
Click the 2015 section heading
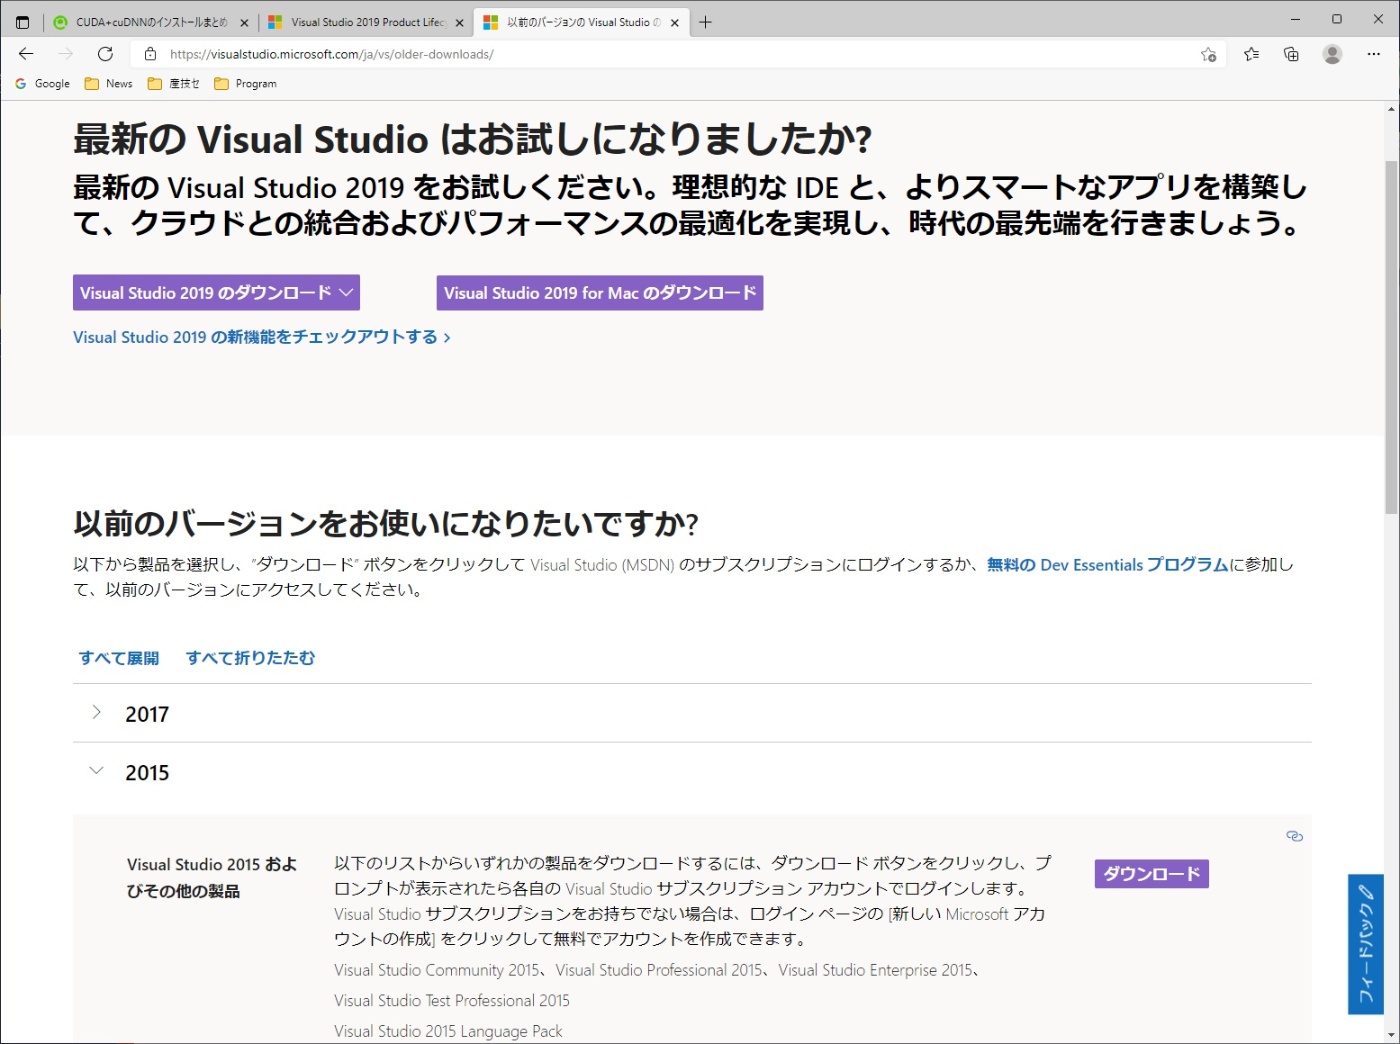click(147, 773)
